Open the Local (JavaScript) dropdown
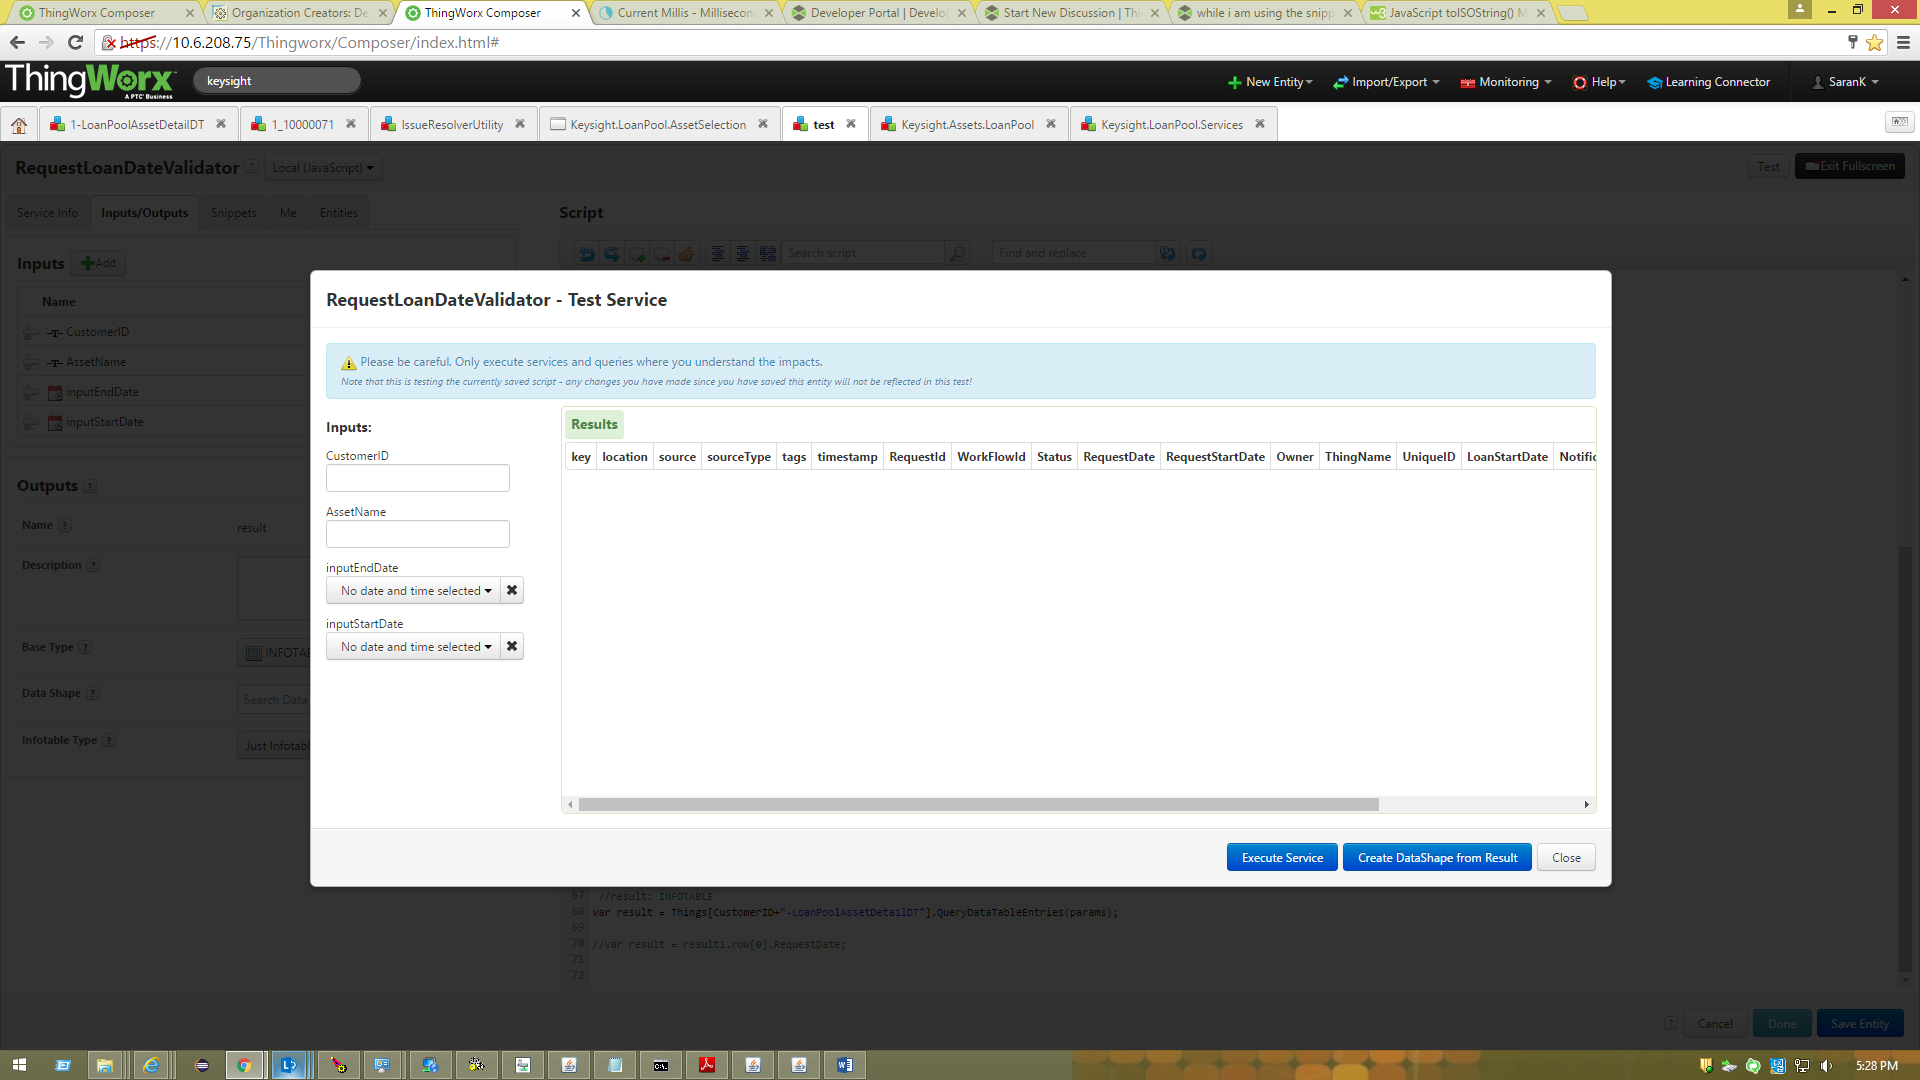 (x=323, y=168)
